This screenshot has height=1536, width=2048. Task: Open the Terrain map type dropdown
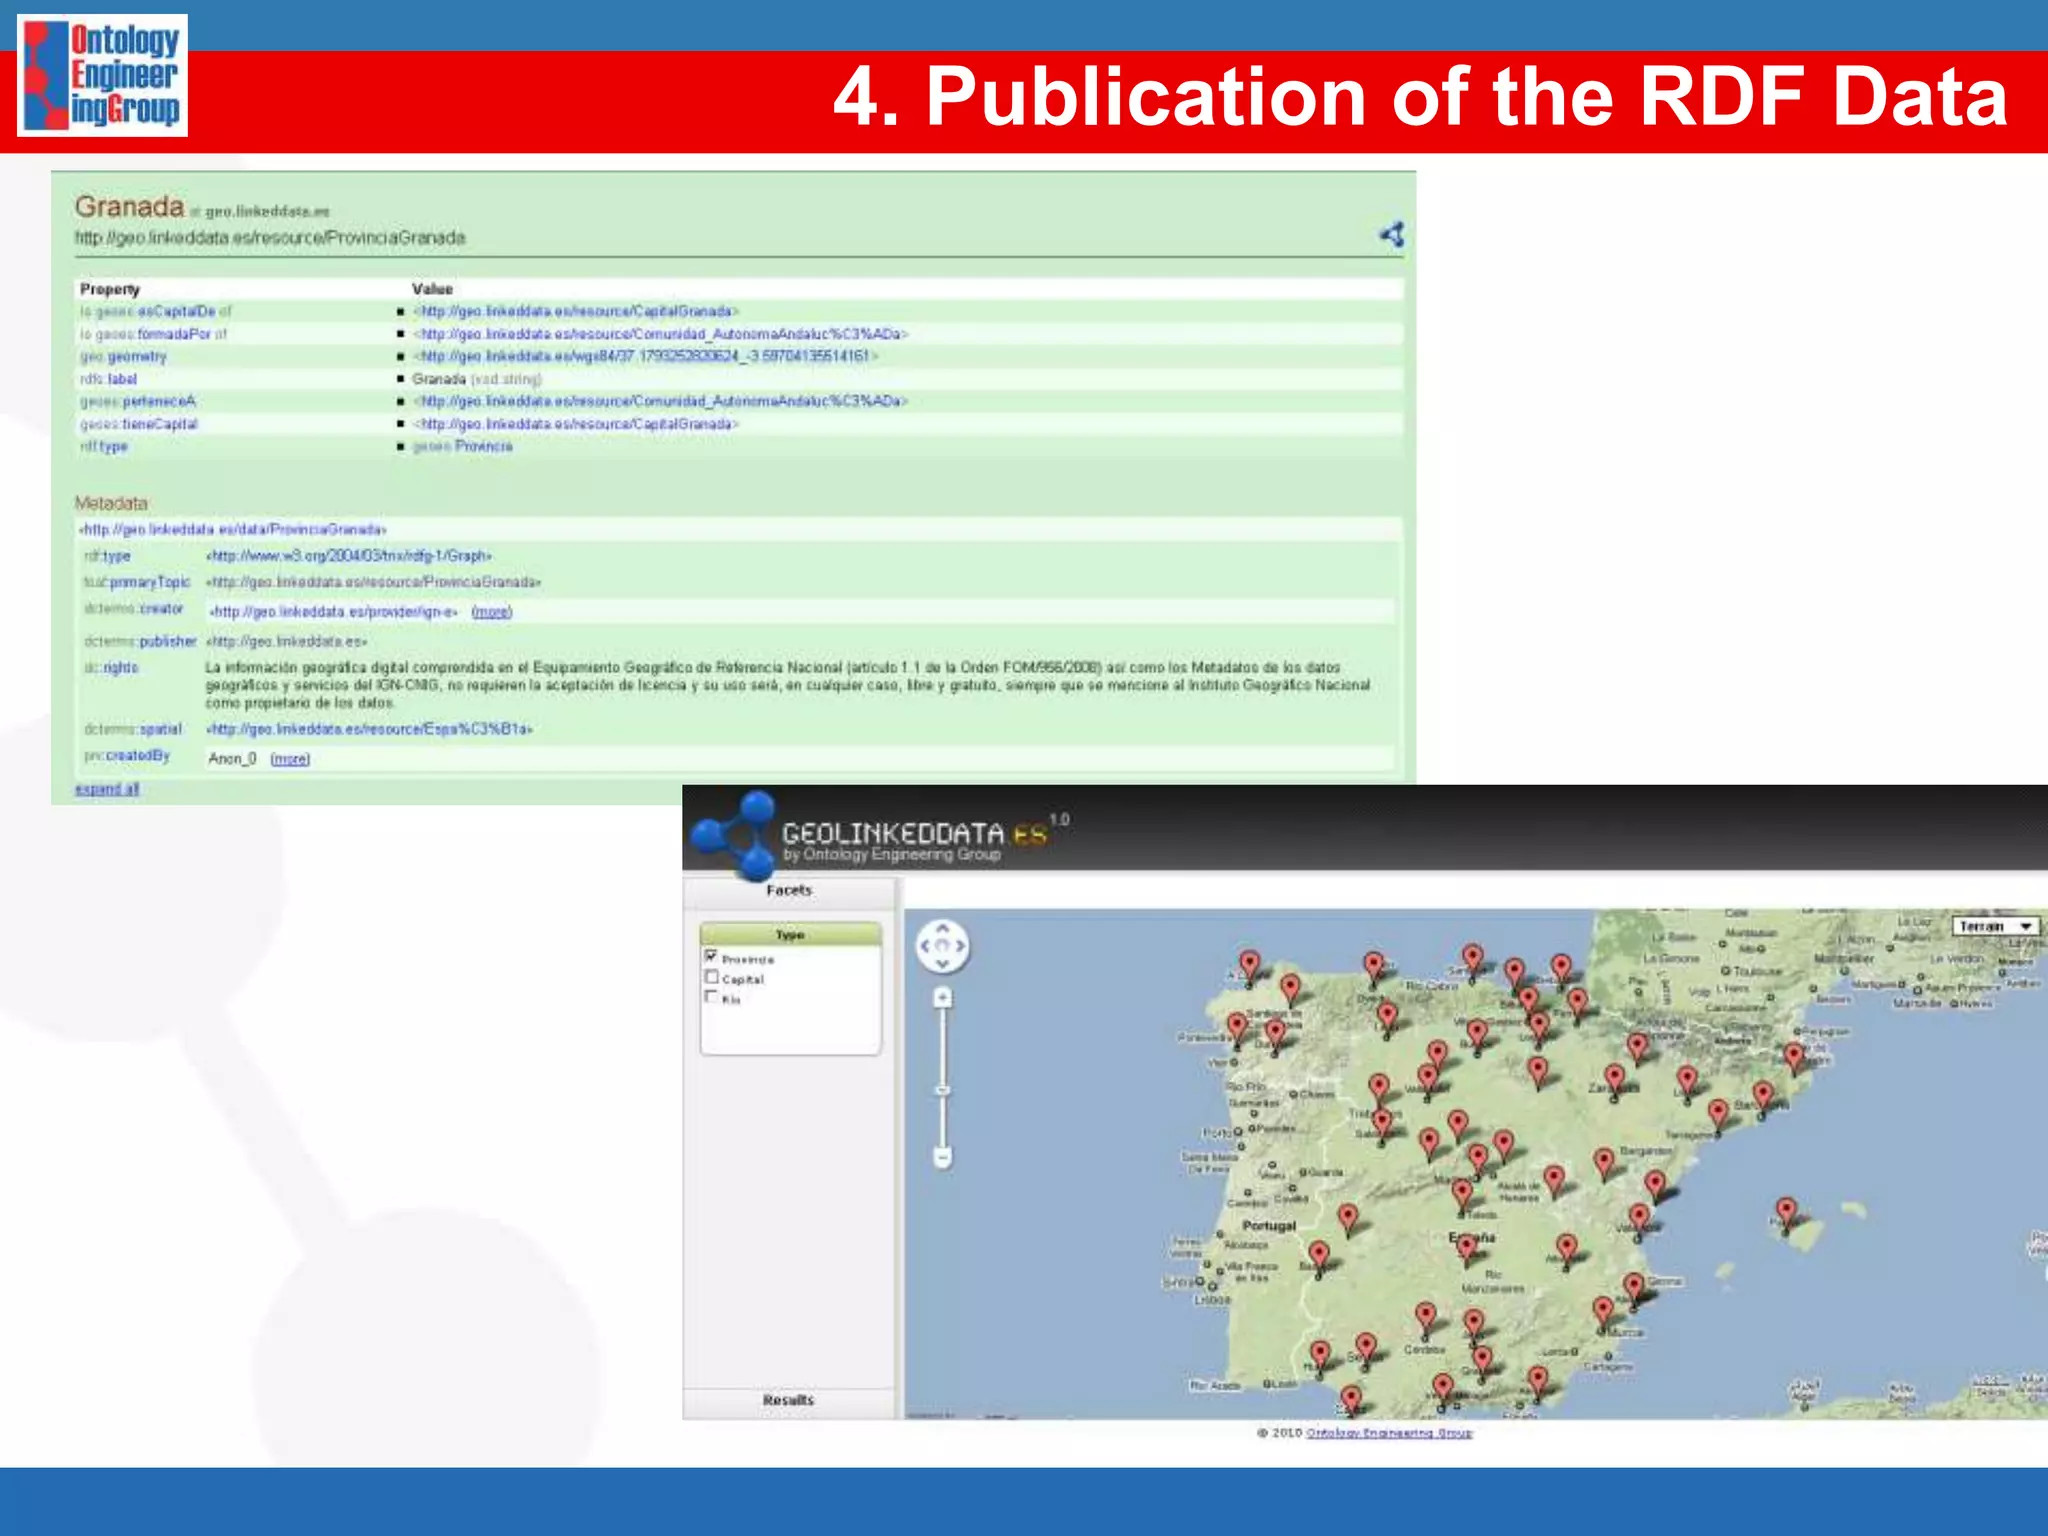tap(1995, 926)
